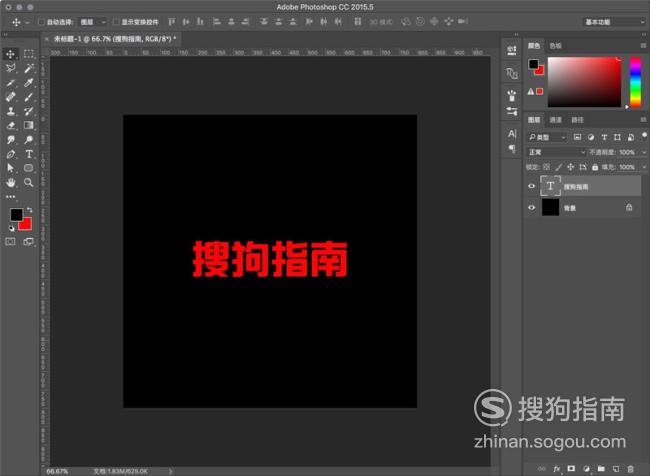Select the Pen tool
The height and width of the screenshot is (476, 650).
click(x=10, y=154)
